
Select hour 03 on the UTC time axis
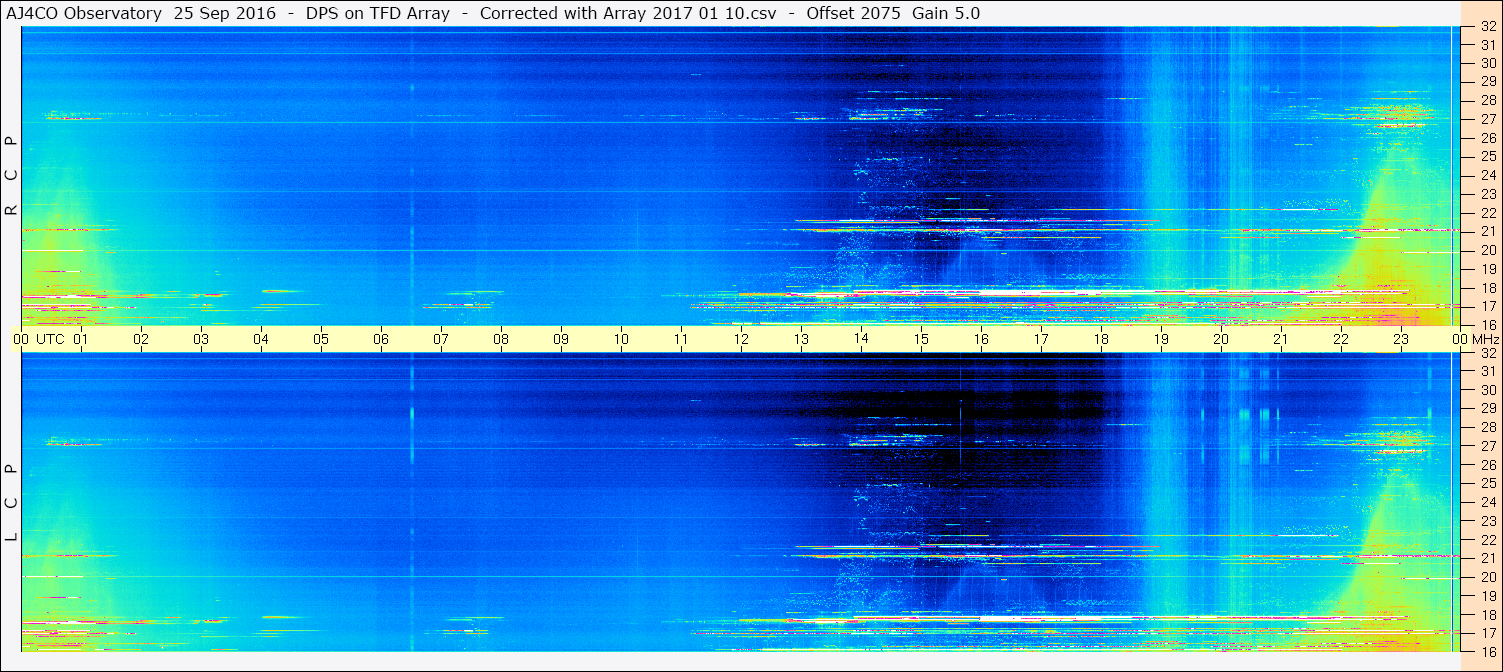(x=201, y=339)
